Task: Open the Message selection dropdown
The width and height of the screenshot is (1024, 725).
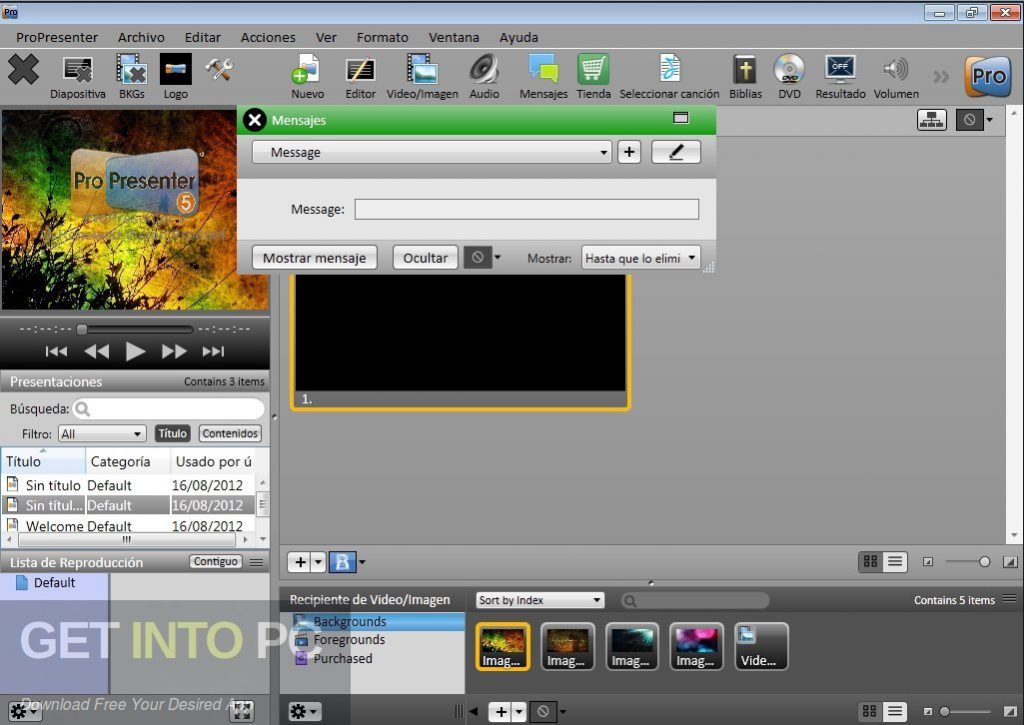Action: pyautogui.click(x=432, y=152)
